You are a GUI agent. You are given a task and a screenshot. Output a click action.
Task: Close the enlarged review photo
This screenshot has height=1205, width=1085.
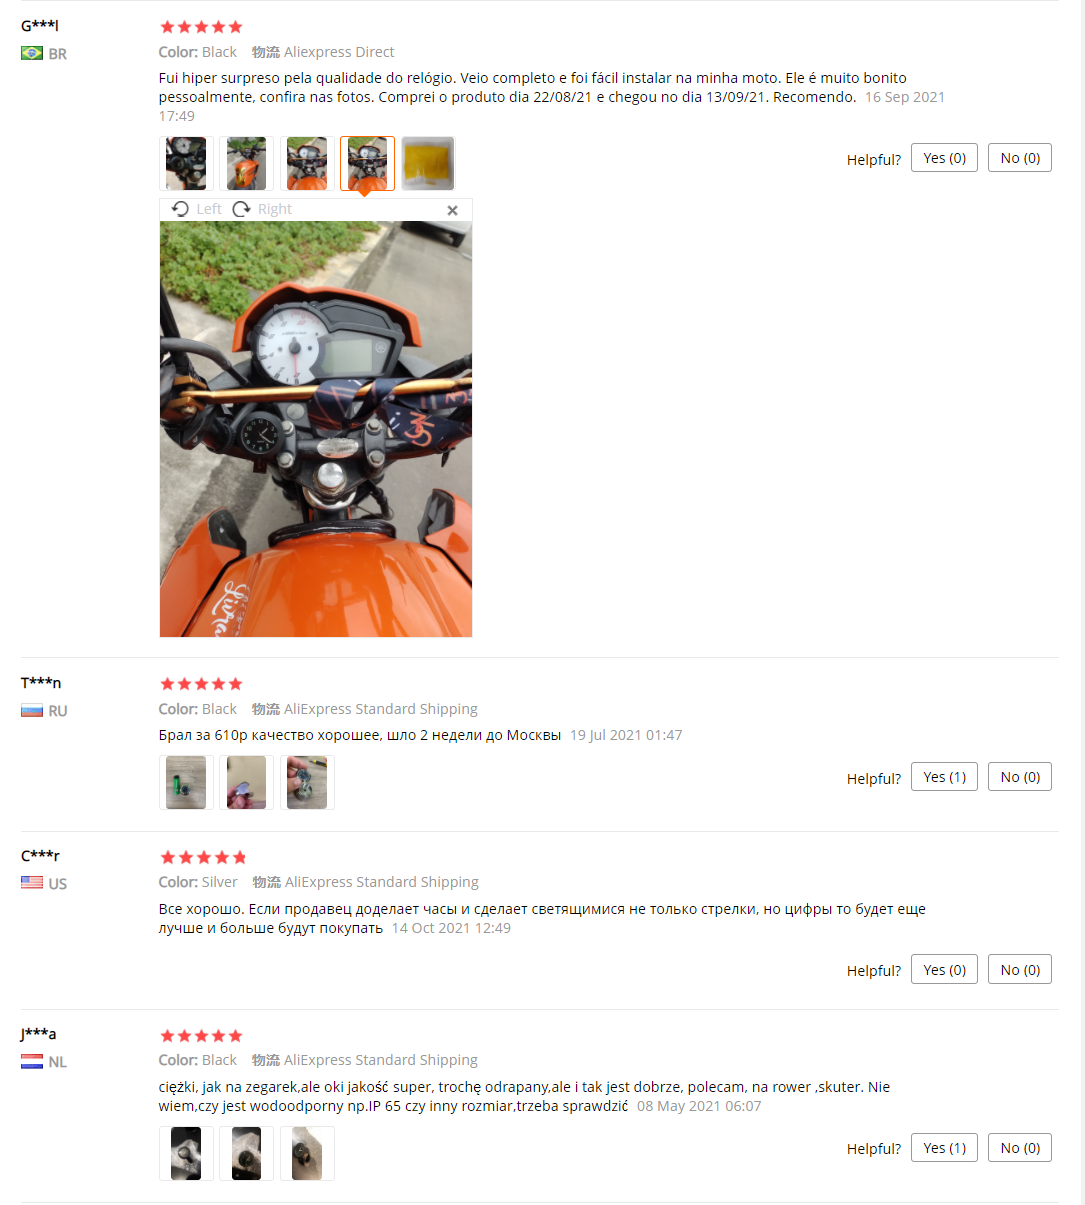452,210
